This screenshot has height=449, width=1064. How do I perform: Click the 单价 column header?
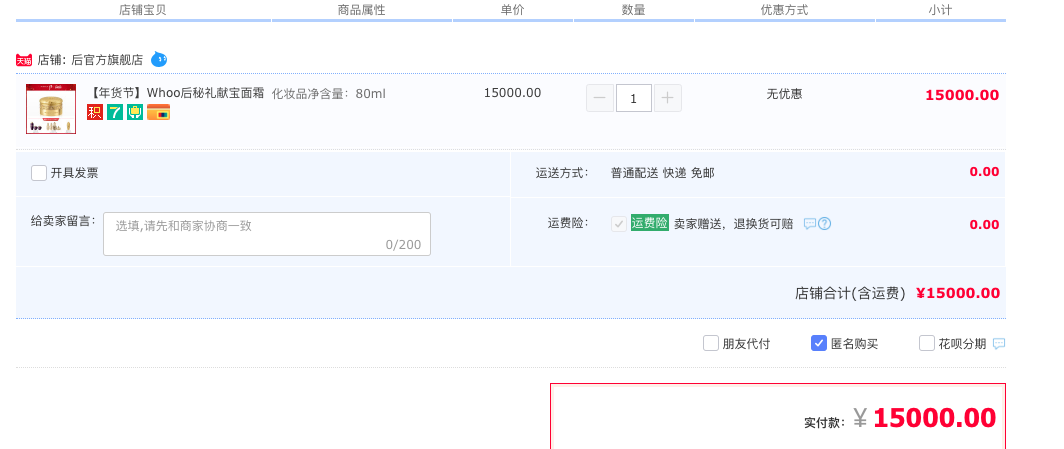[513, 9]
